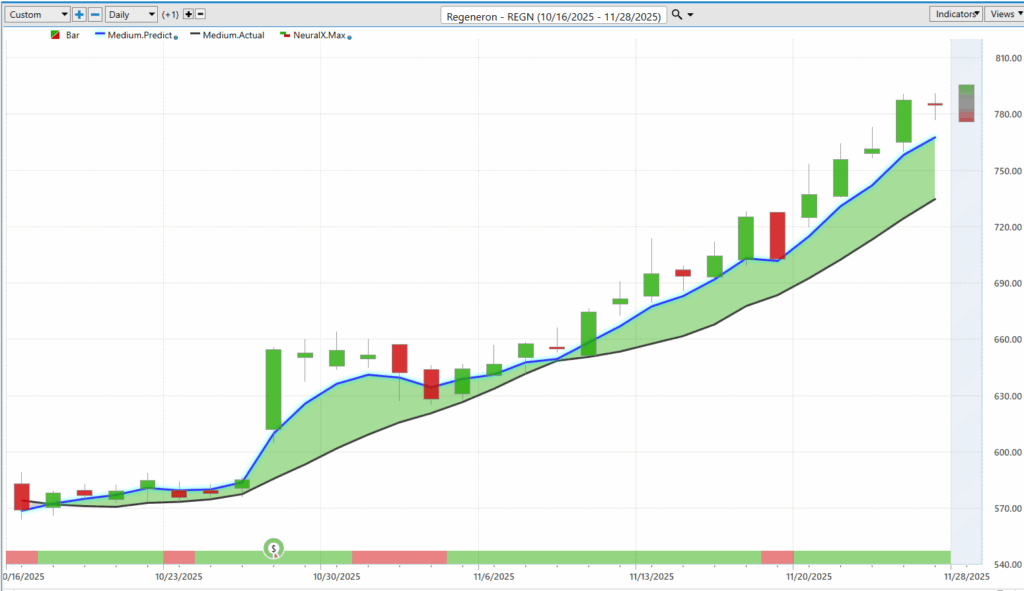Click the dot beside NeuralX.Max
1024x591 pixels.
pos(349,37)
